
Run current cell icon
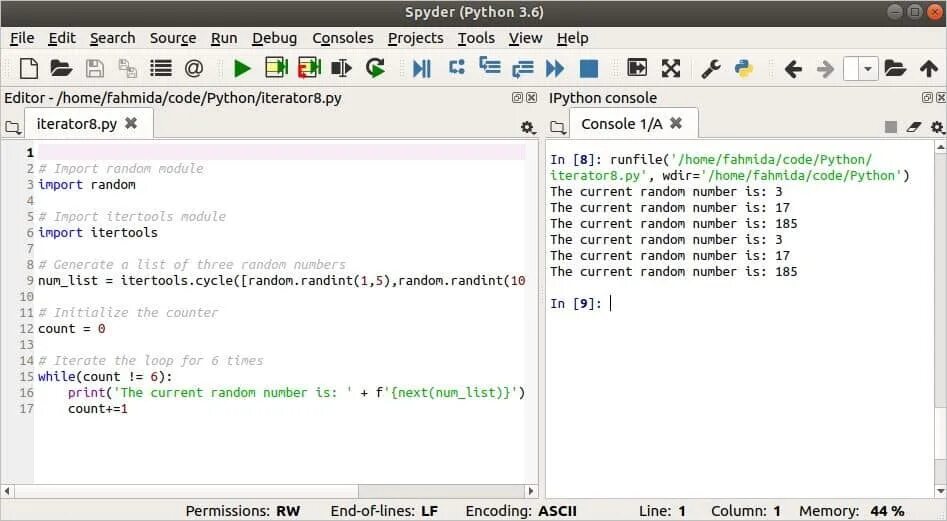coord(277,68)
